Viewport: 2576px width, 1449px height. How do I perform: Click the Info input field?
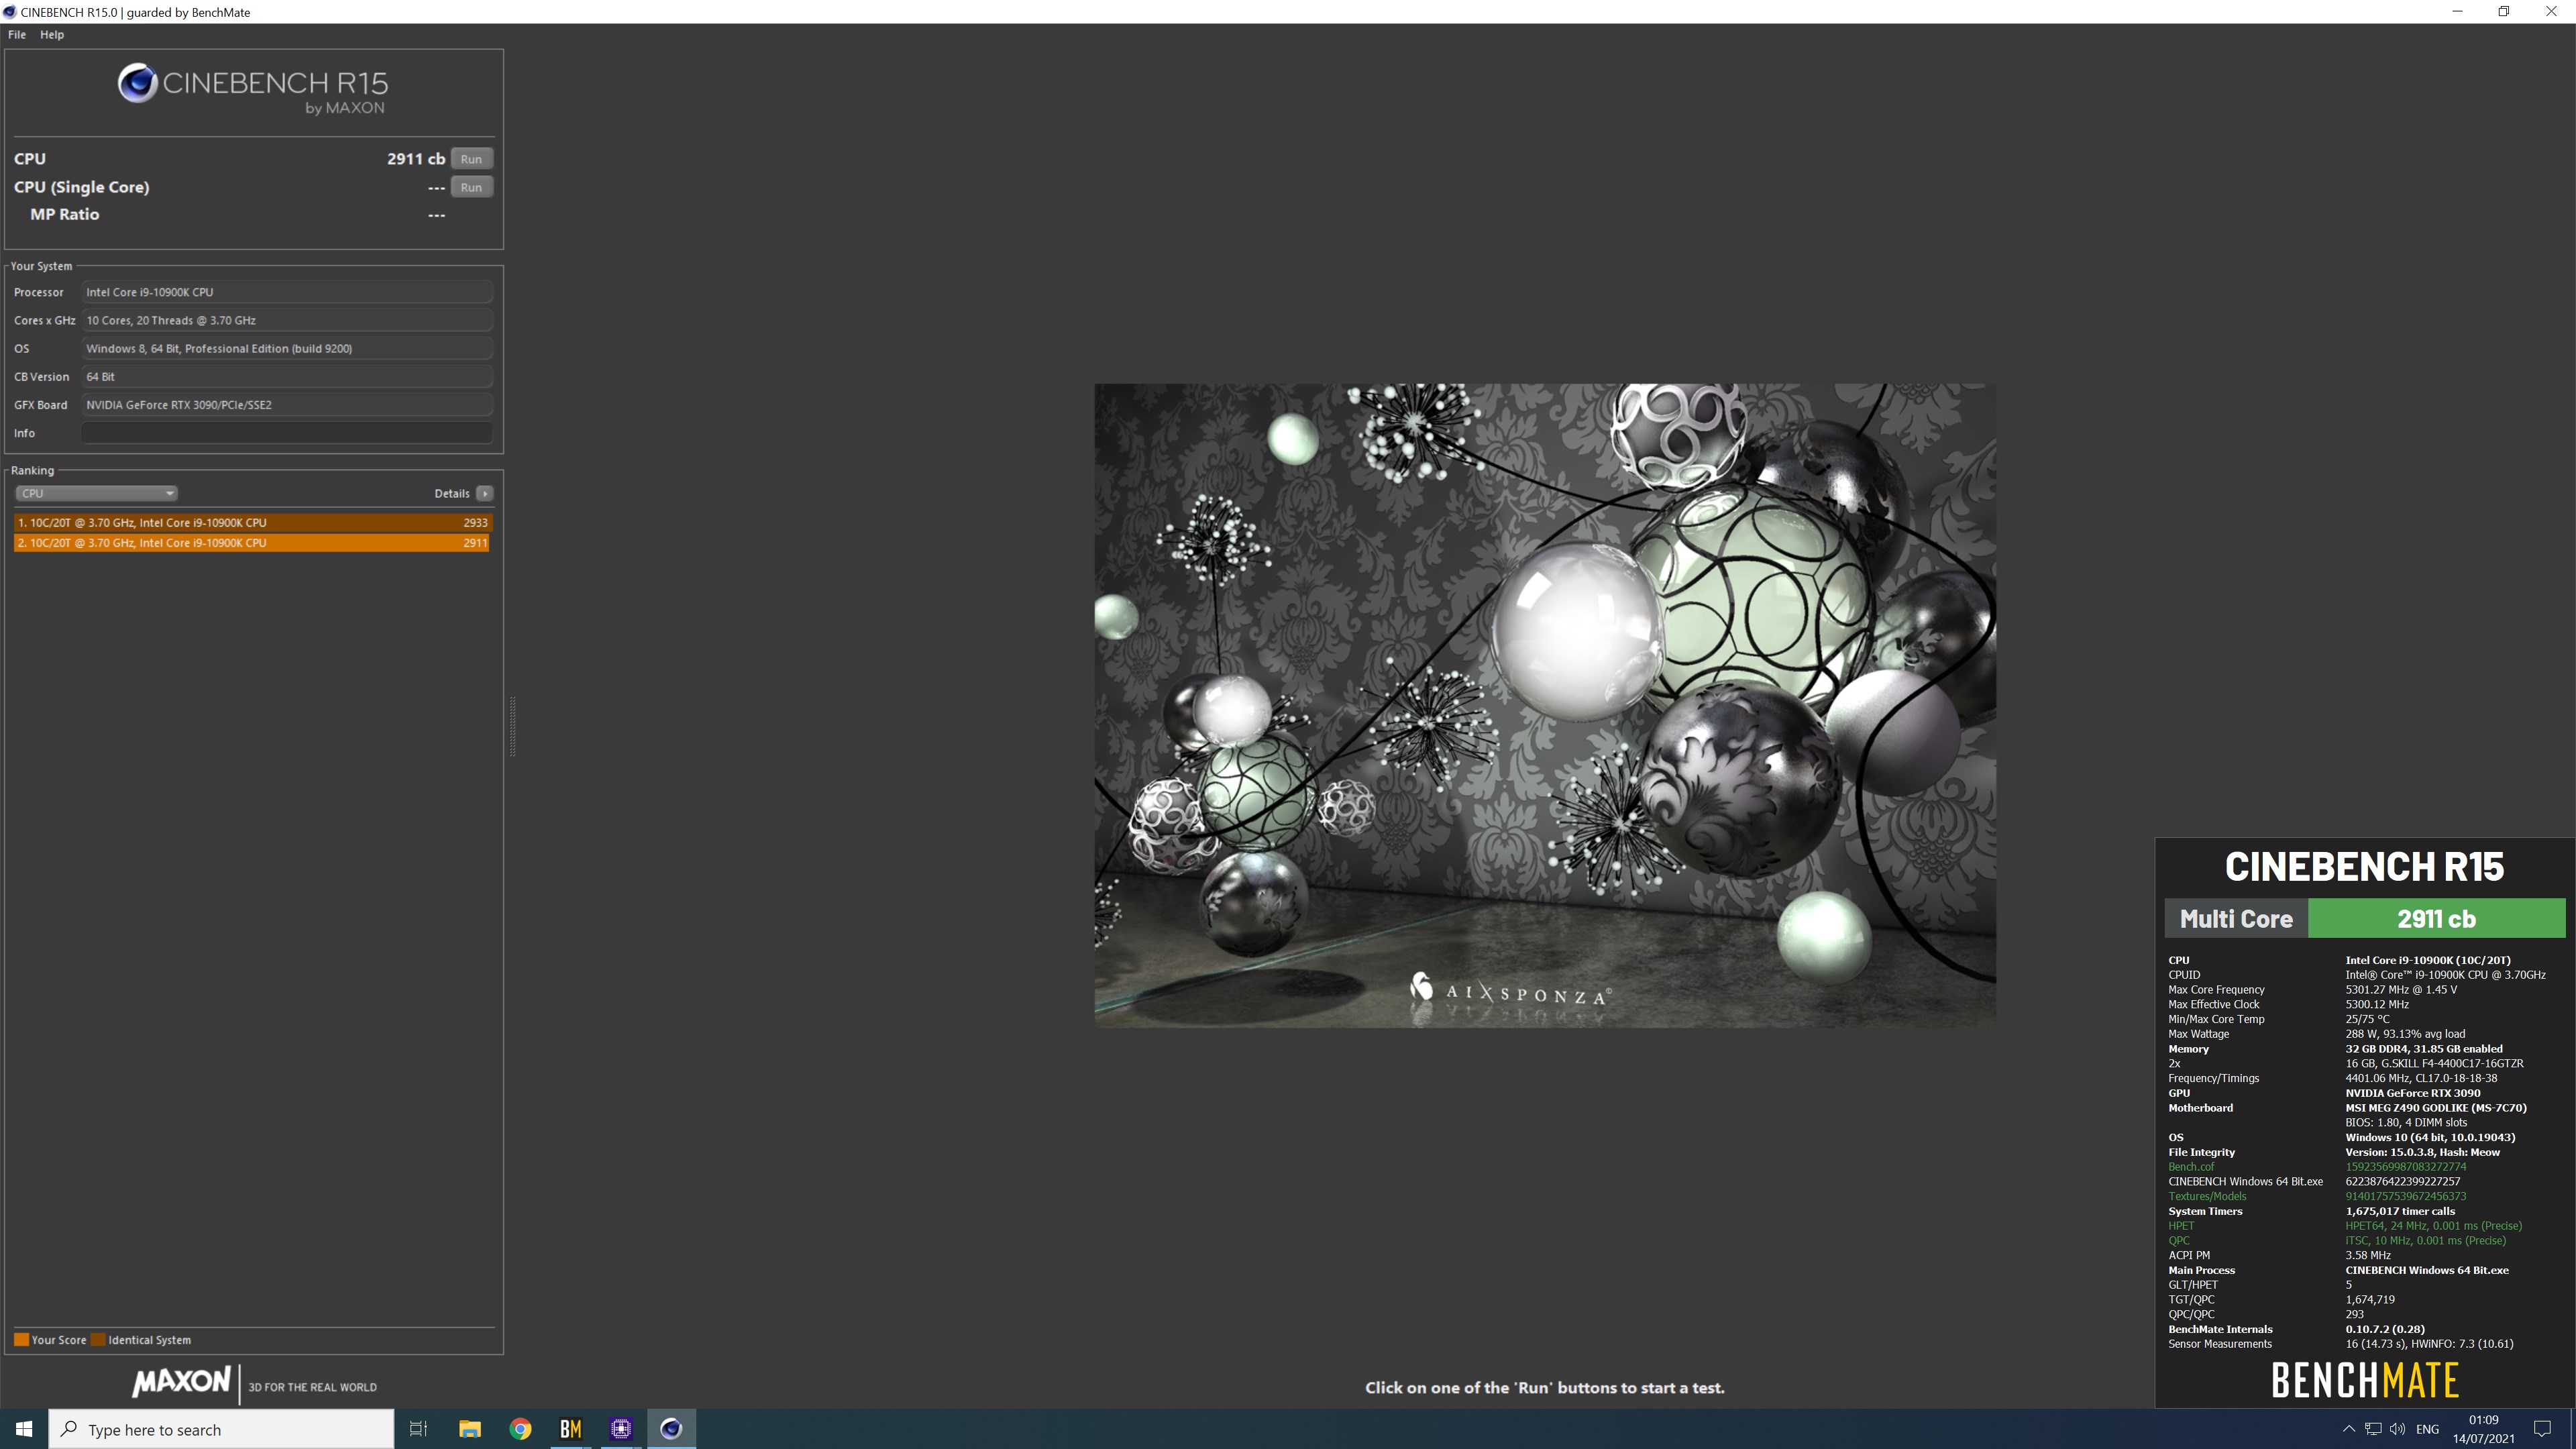coord(287,433)
